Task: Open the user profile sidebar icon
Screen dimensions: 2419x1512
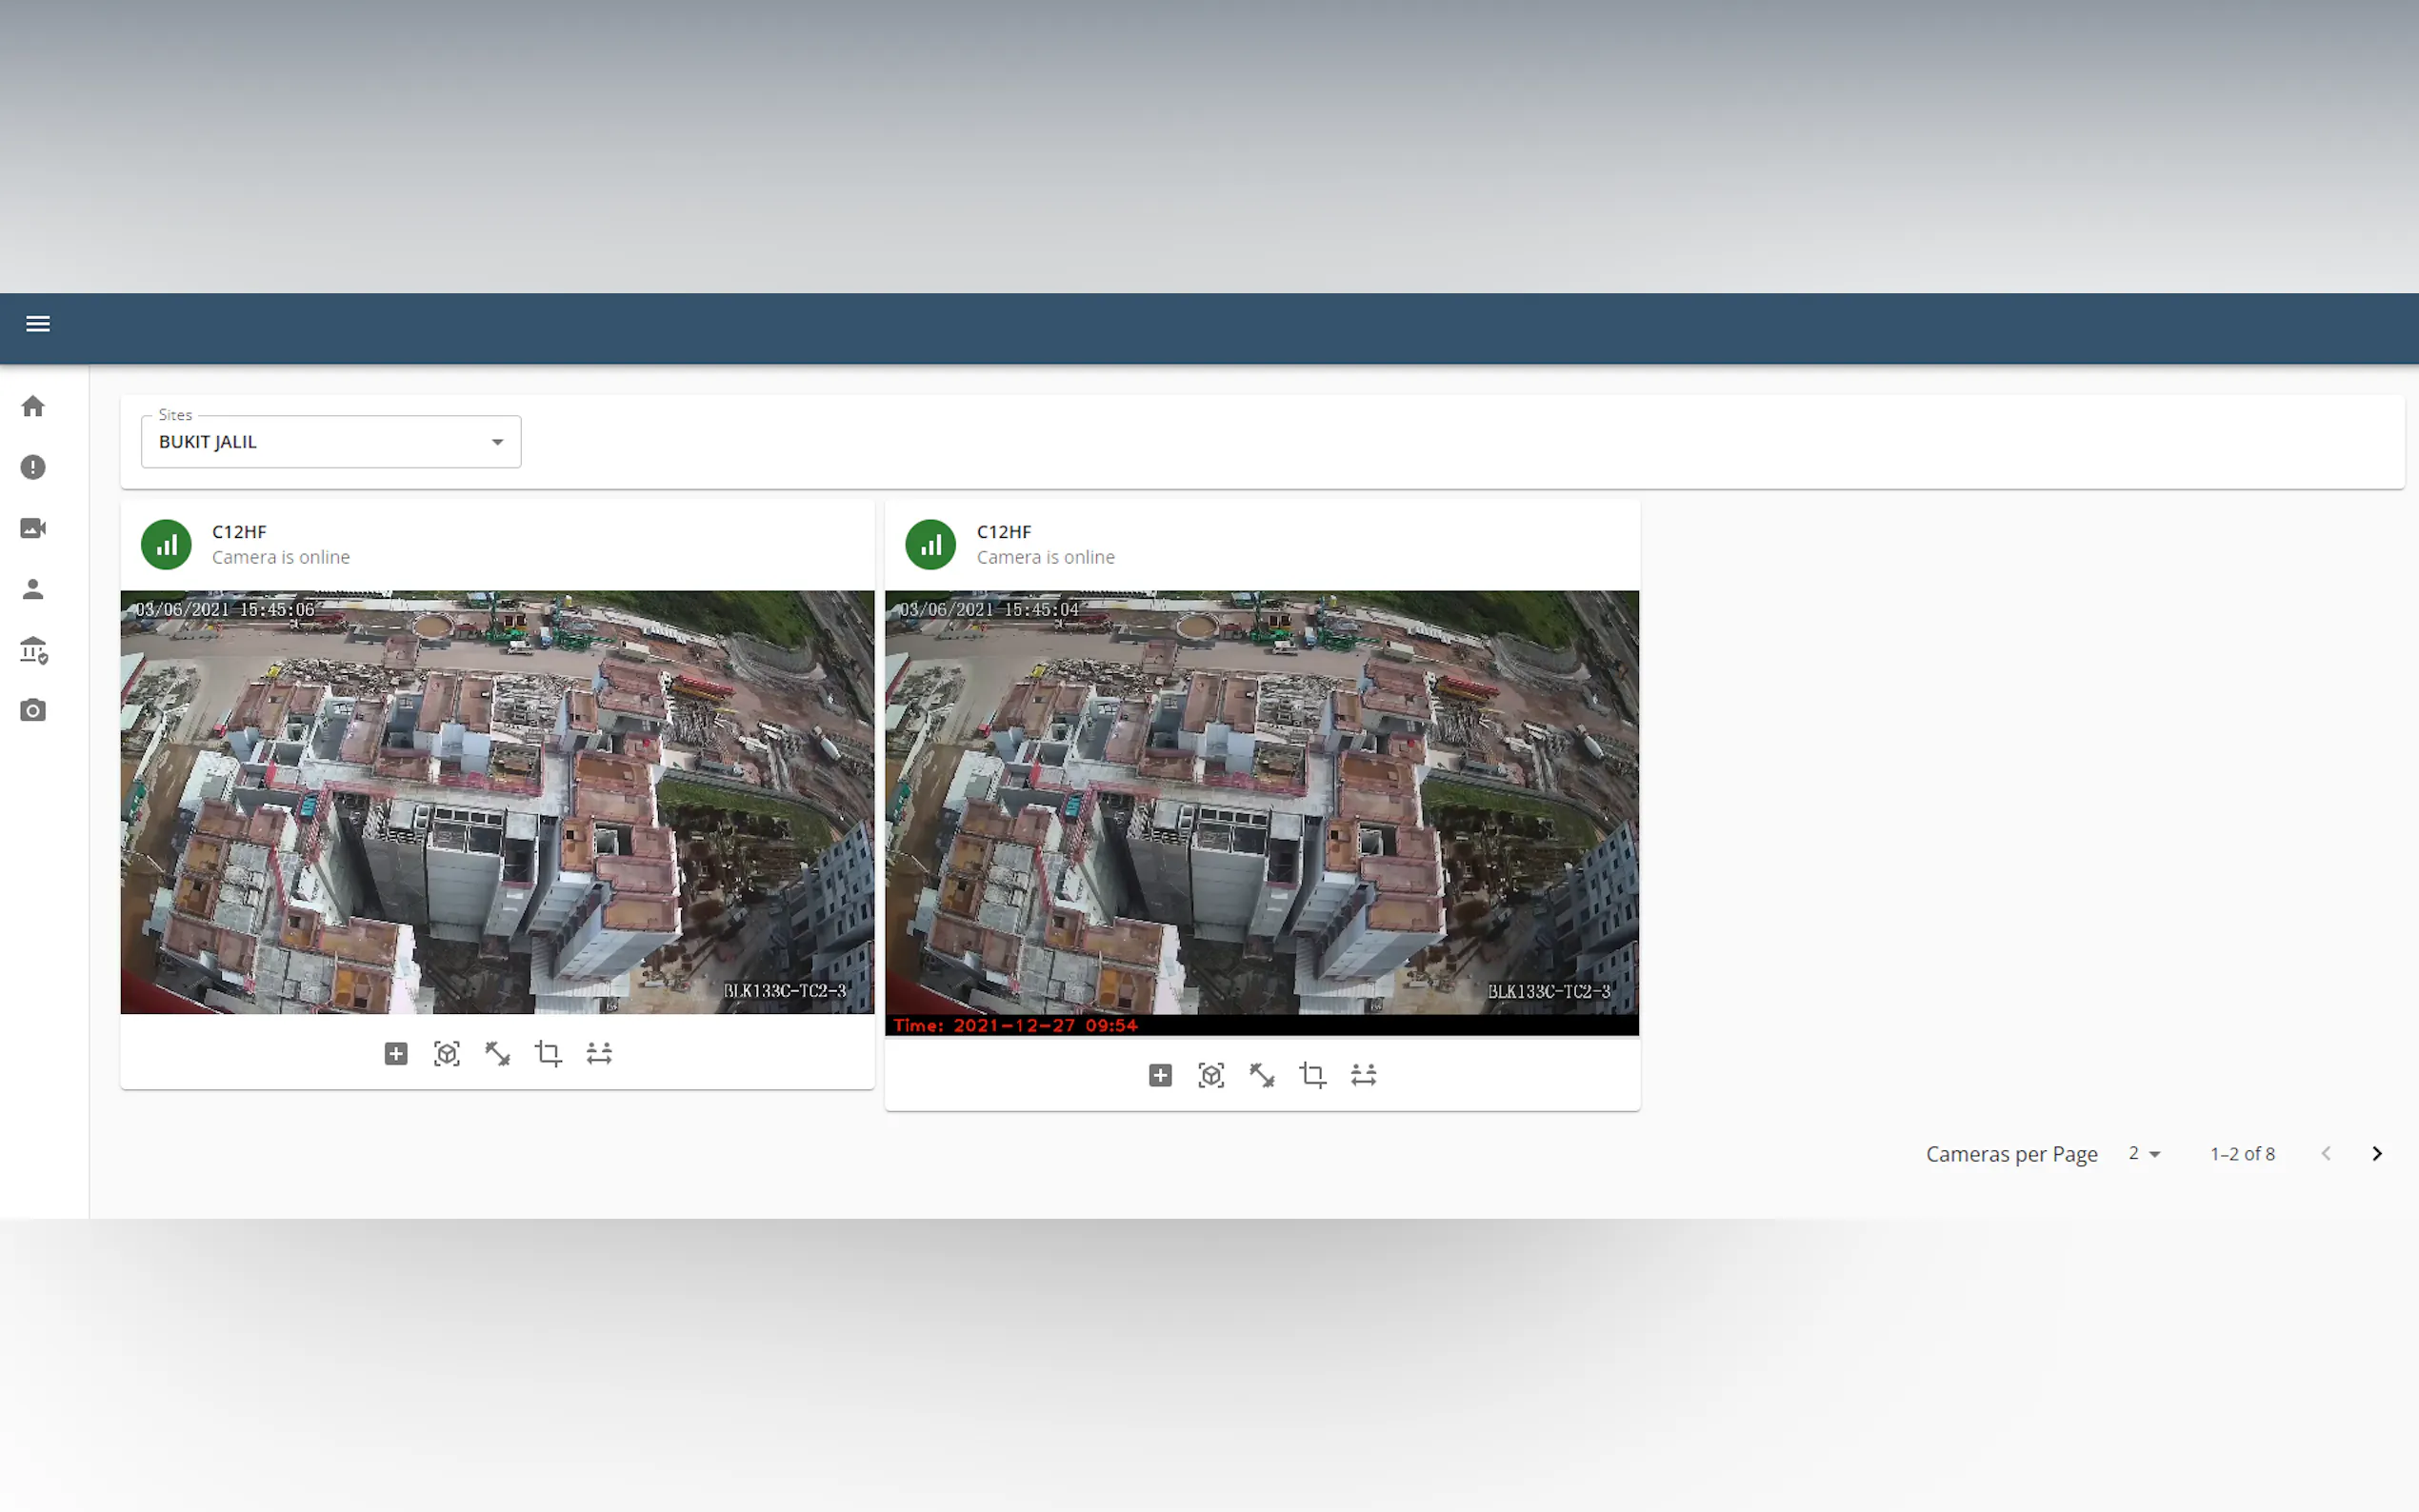Action: point(33,589)
